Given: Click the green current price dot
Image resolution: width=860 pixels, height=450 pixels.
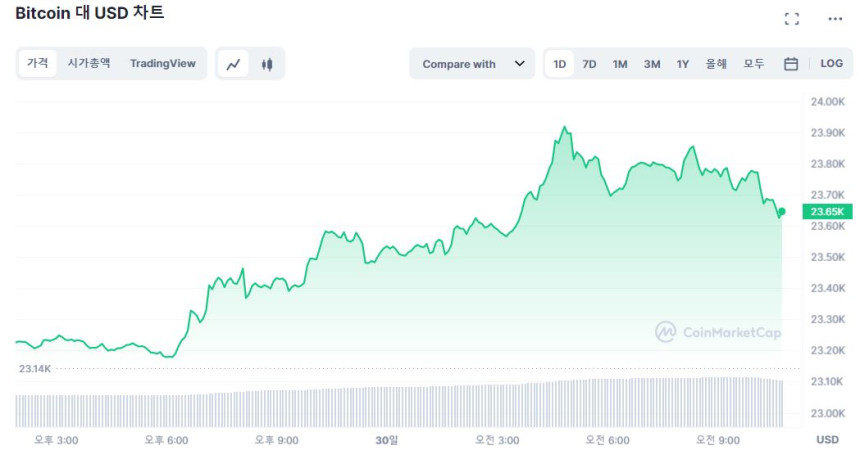Looking at the screenshot, I should pos(781,211).
